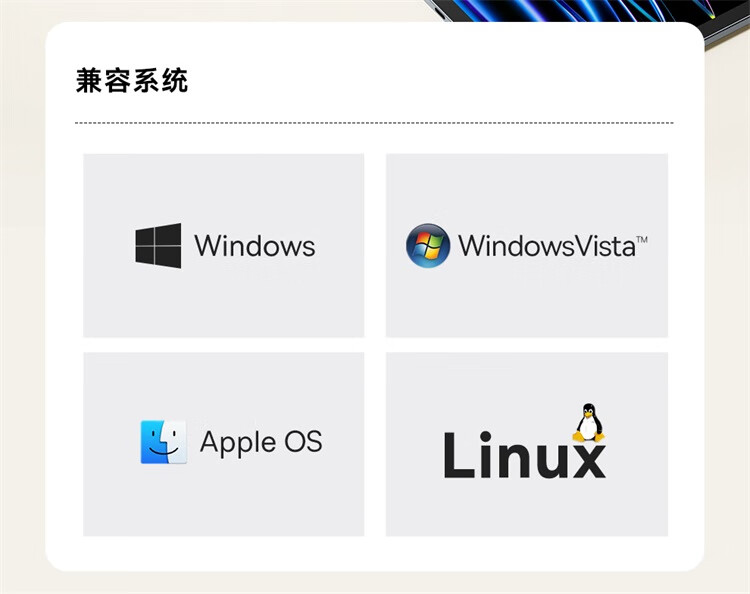Click the Tux penguin icon
The height and width of the screenshot is (594, 750).
(x=588, y=423)
